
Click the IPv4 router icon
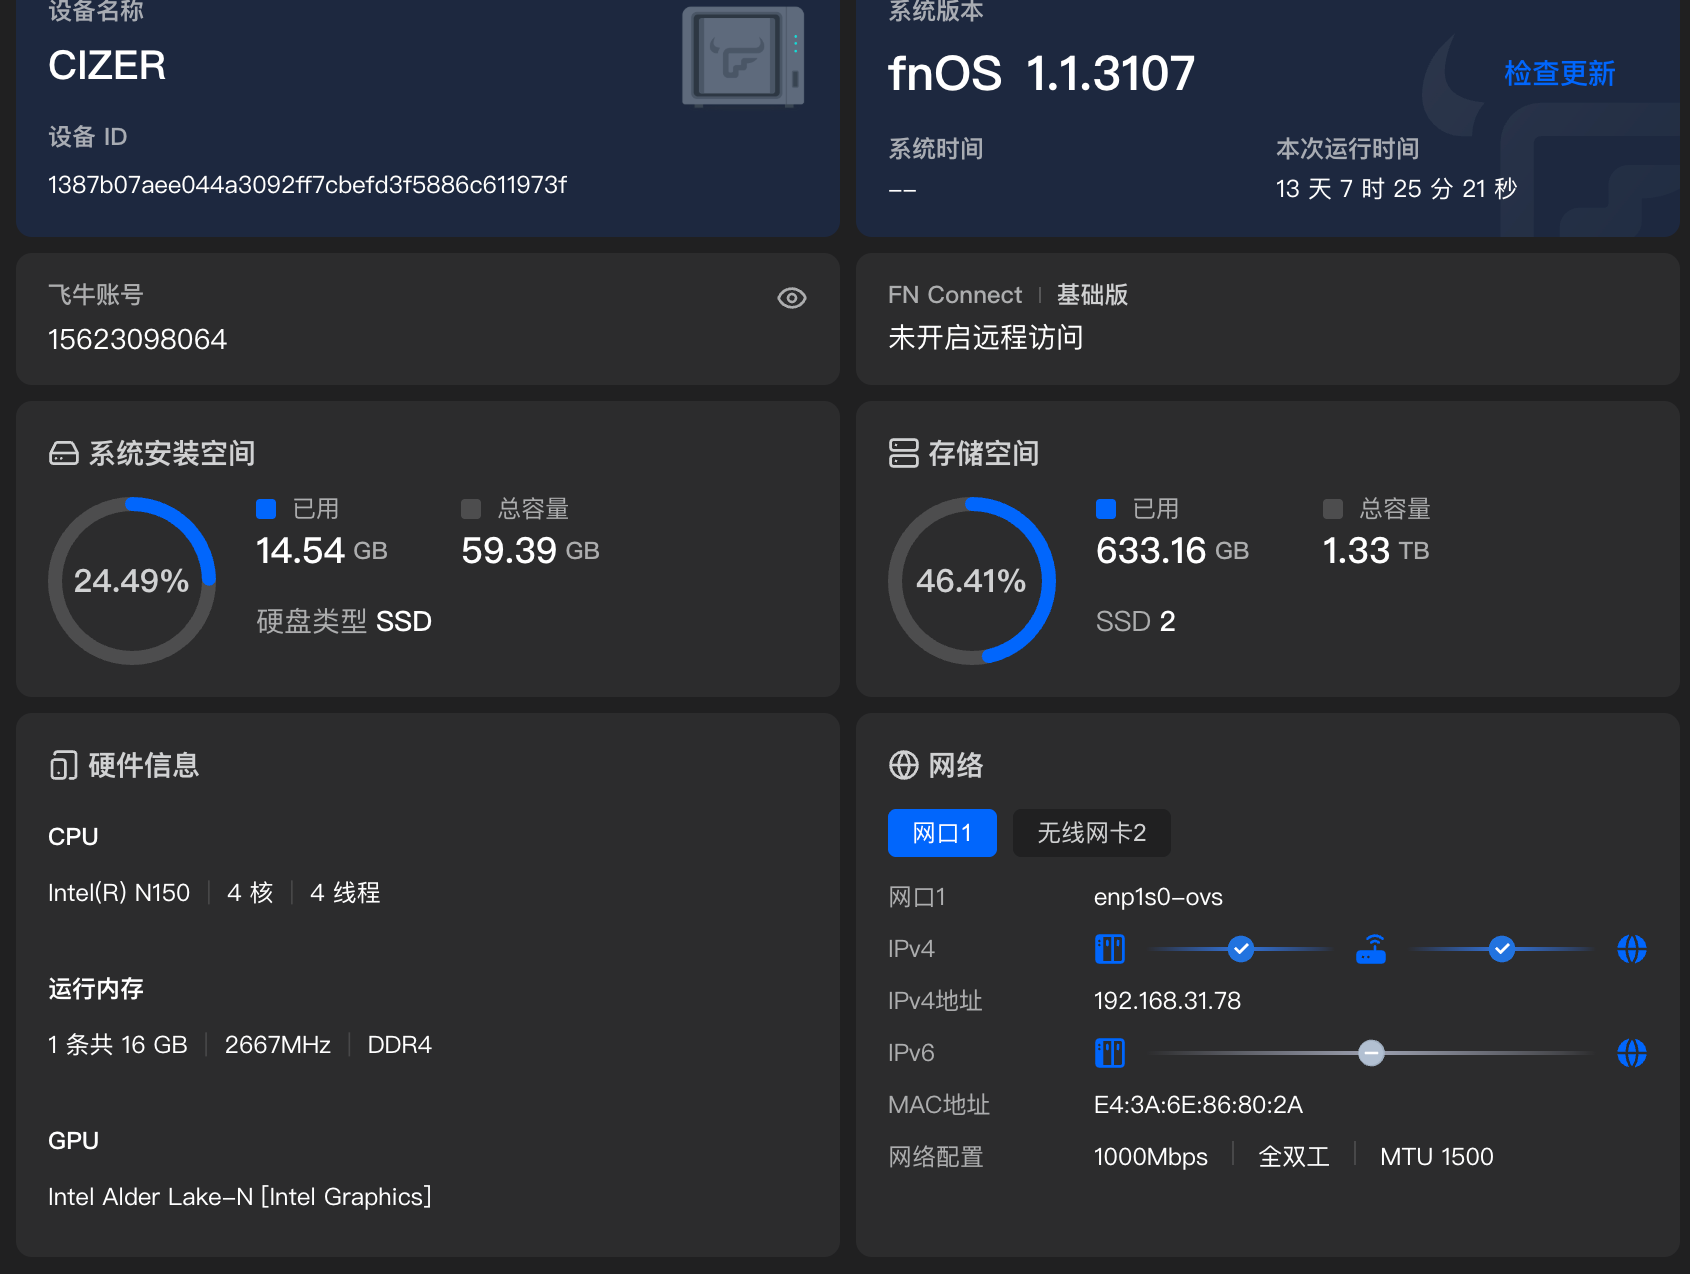(x=1371, y=949)
